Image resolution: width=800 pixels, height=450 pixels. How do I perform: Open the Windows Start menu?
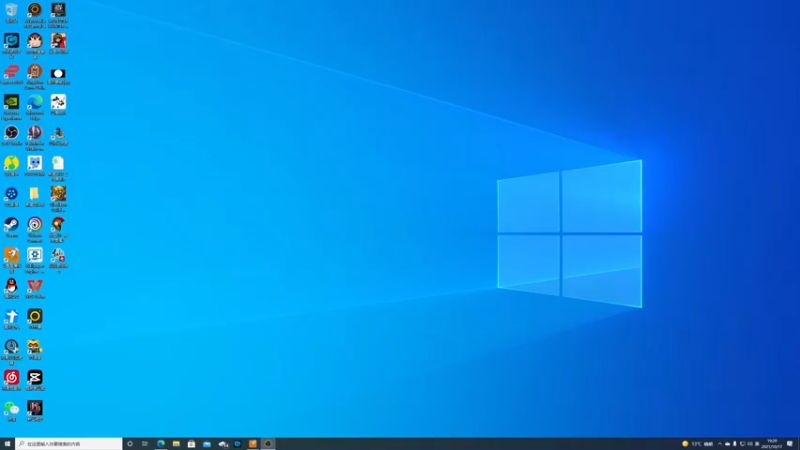pyautogui.click(x=7, y=444)
